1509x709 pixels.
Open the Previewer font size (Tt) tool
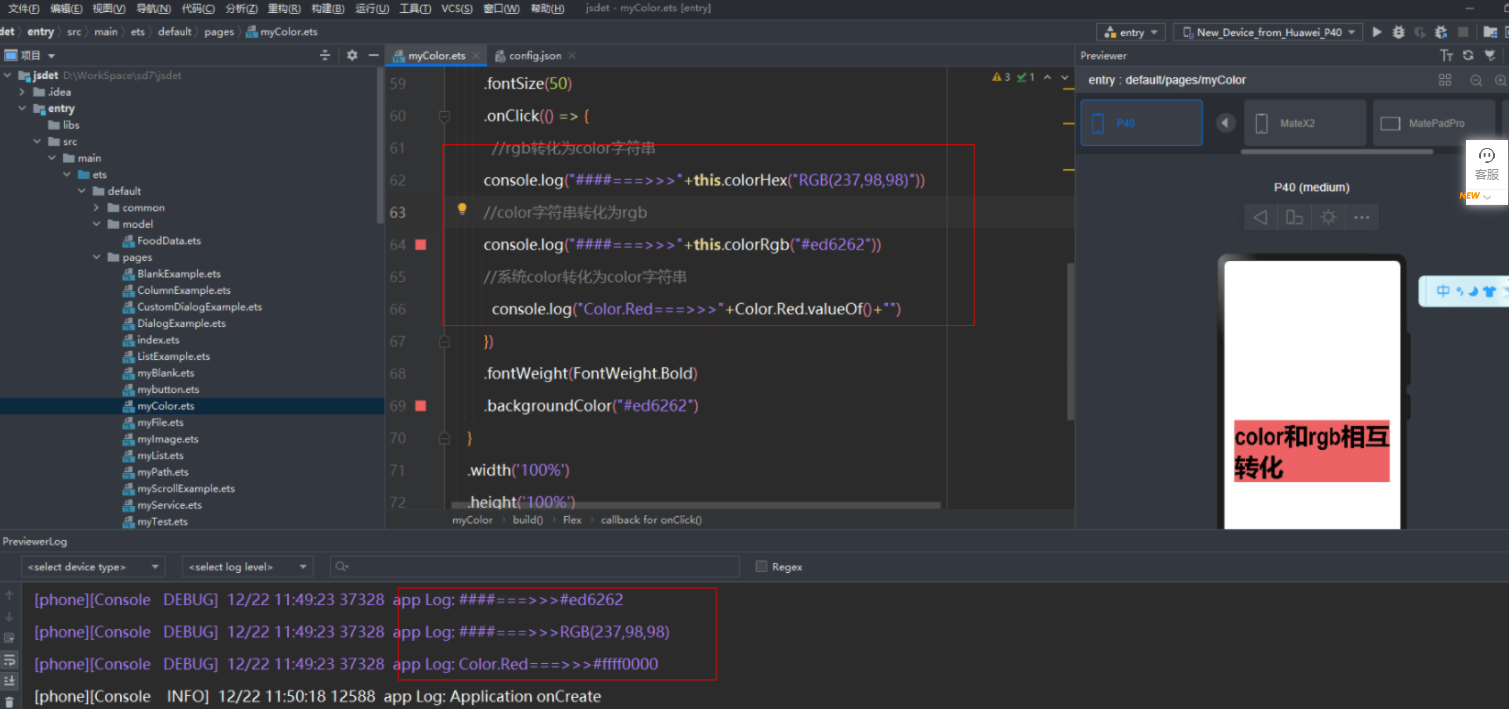[1446, 56]
